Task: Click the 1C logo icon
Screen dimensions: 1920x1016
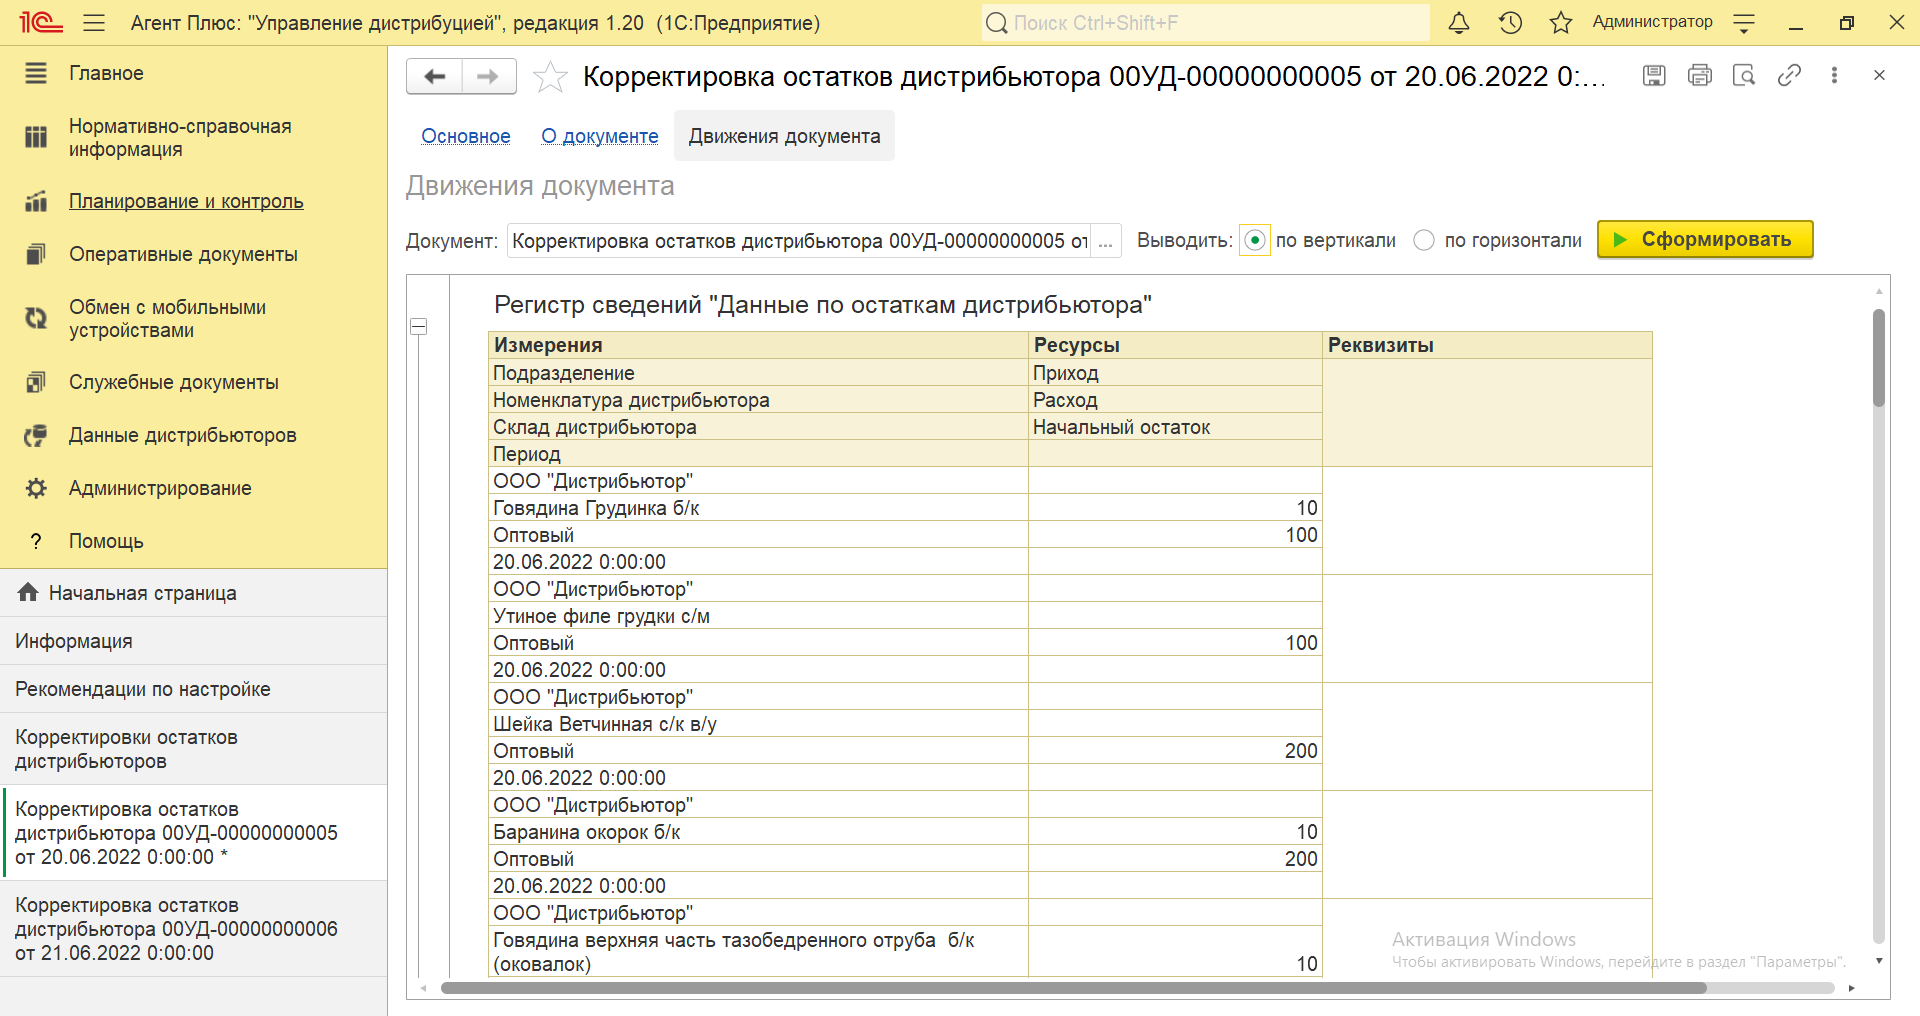Action: pos(41,22)
